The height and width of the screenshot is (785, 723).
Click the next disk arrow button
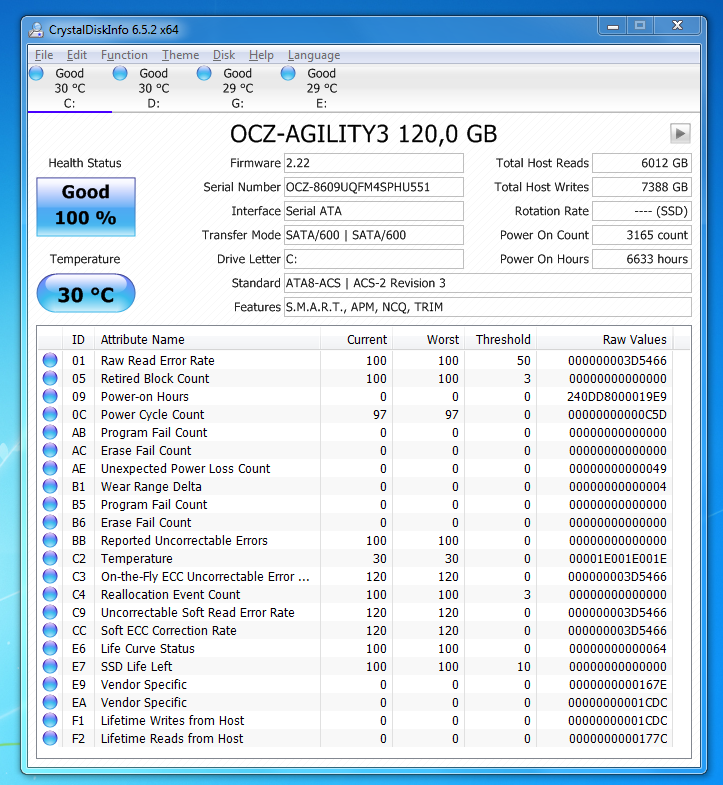[x=680, y=133]
